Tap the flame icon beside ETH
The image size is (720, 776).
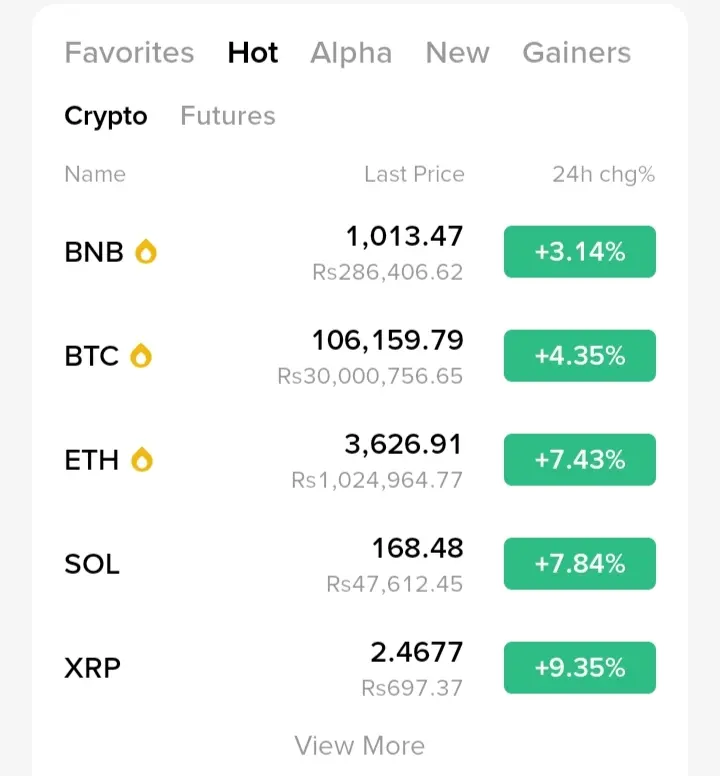(142, 460)
